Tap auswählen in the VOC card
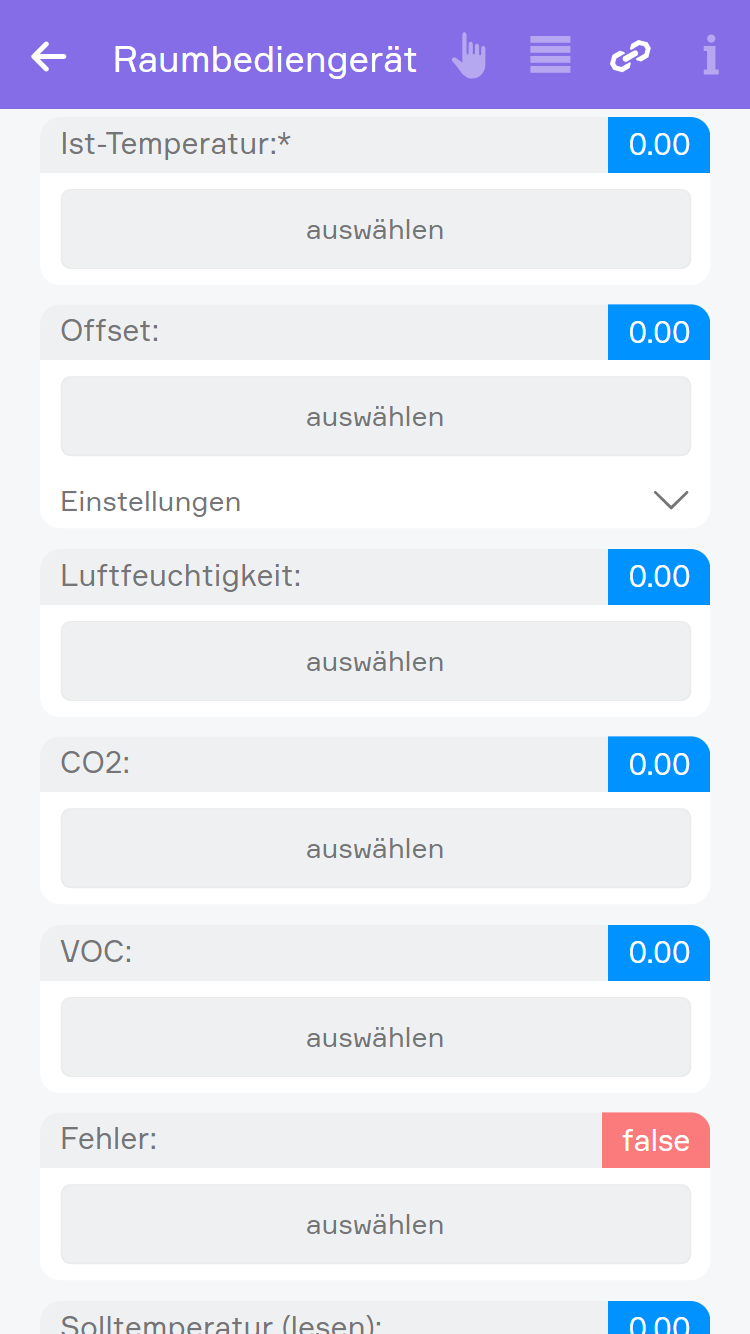The height and width of the screenshot is (1334, 750). pyautogui.click(x=375, y=1037)
